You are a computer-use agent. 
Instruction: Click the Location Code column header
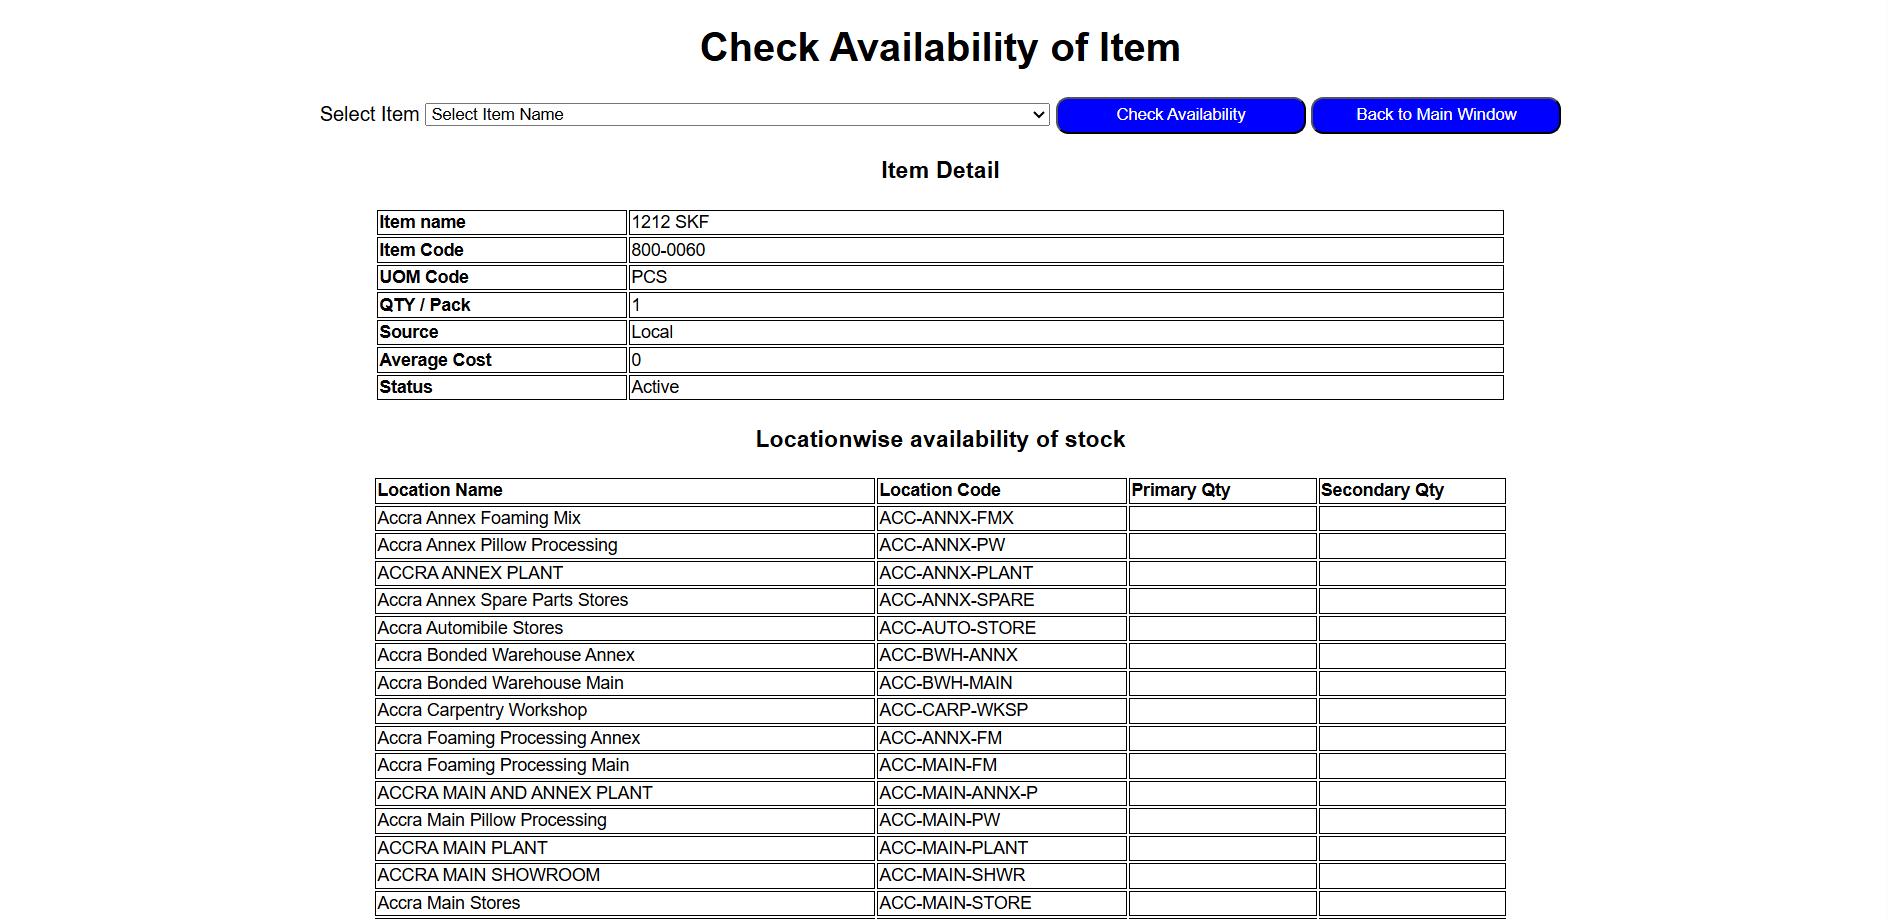[x=1001, y=490]
